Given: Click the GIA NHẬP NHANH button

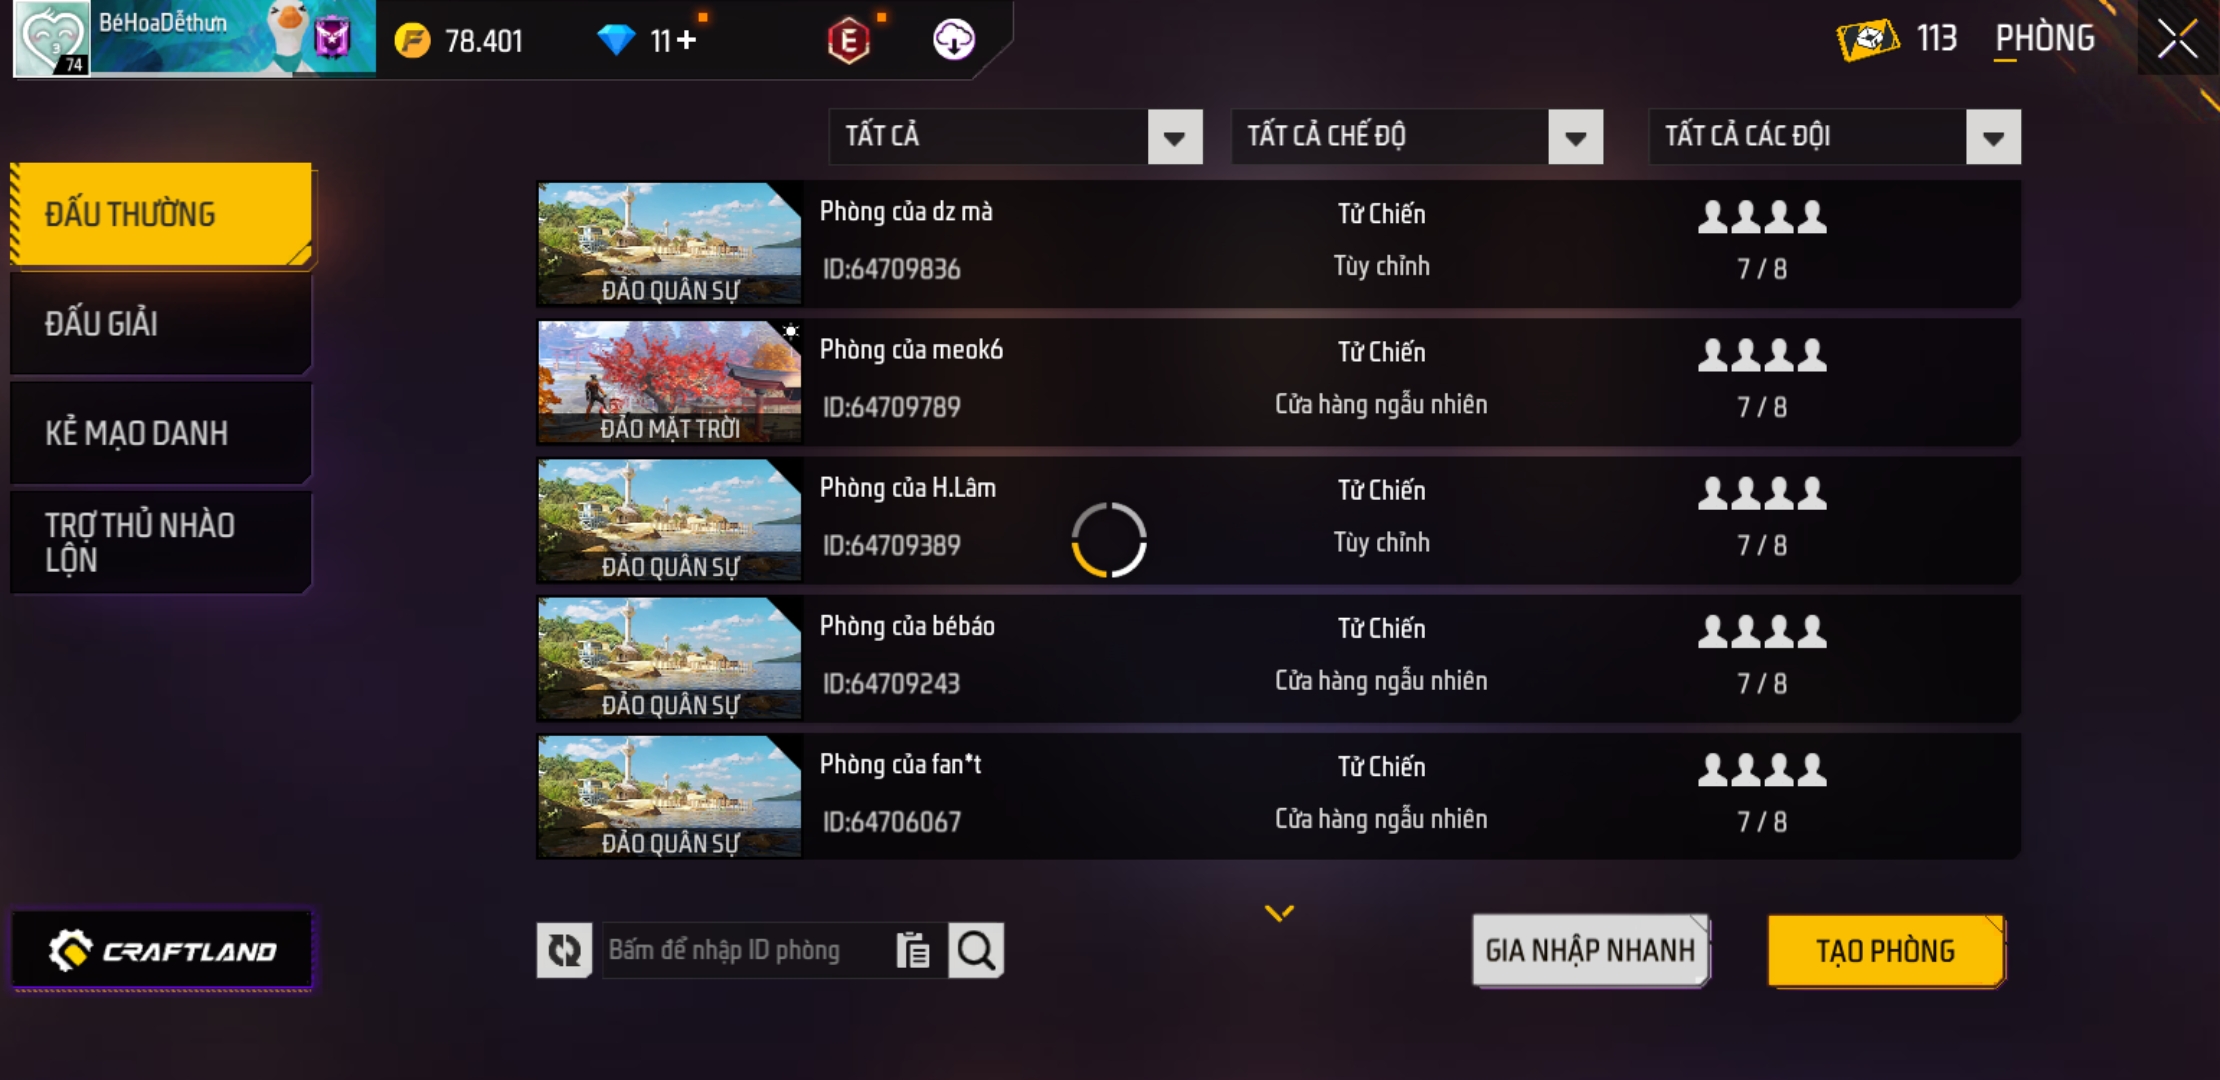Looking at the screenshot, I should (1590, 950).
